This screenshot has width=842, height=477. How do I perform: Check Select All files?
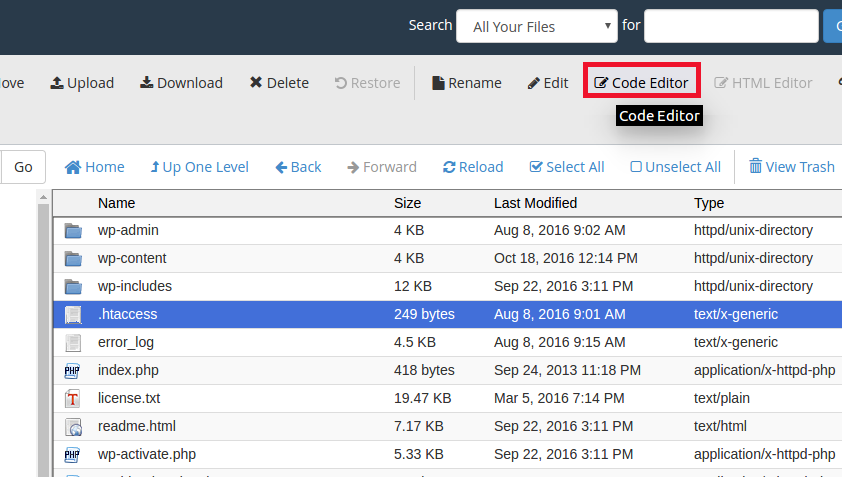coord(566,167)
